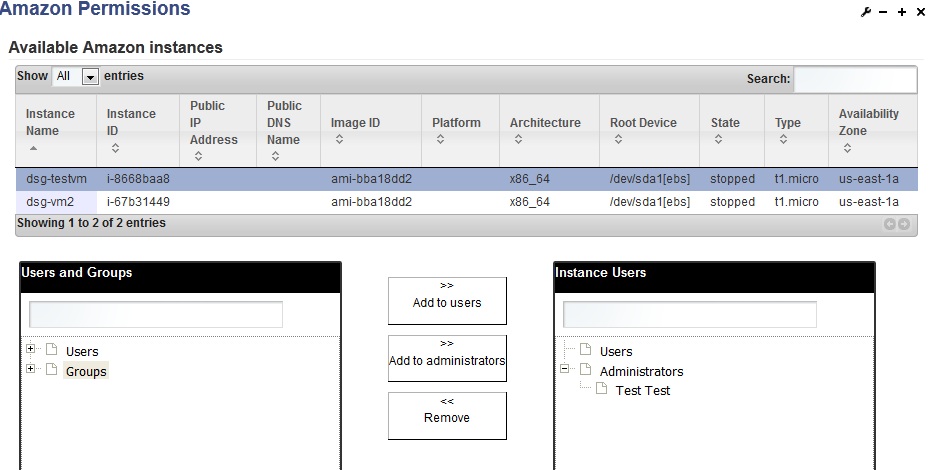This screenshot has height=470, width=932.
Task: Click stopped state of dsg-vm2
Action: click(732, 202)
